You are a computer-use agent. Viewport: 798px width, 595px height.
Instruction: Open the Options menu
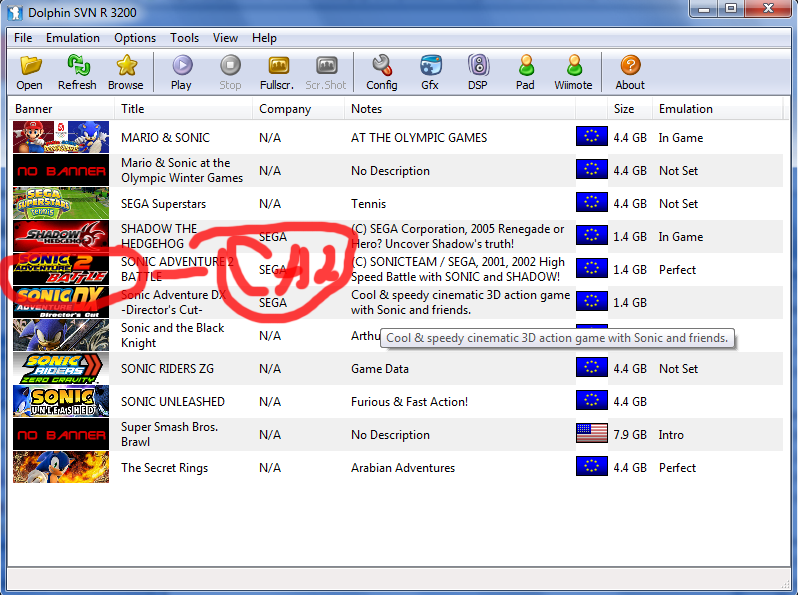click(135, 38)
